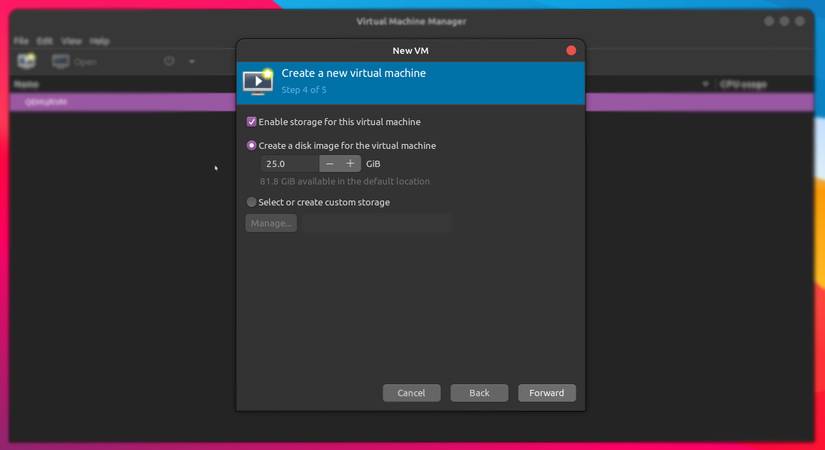Go Back to the previous step
The width and height of the screenshot is (825, 450).
tap(479, 393)
